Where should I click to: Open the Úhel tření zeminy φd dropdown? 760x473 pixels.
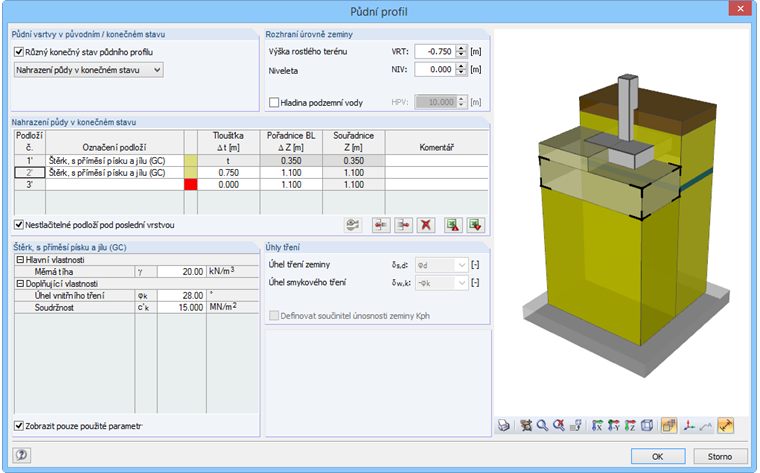442,265
